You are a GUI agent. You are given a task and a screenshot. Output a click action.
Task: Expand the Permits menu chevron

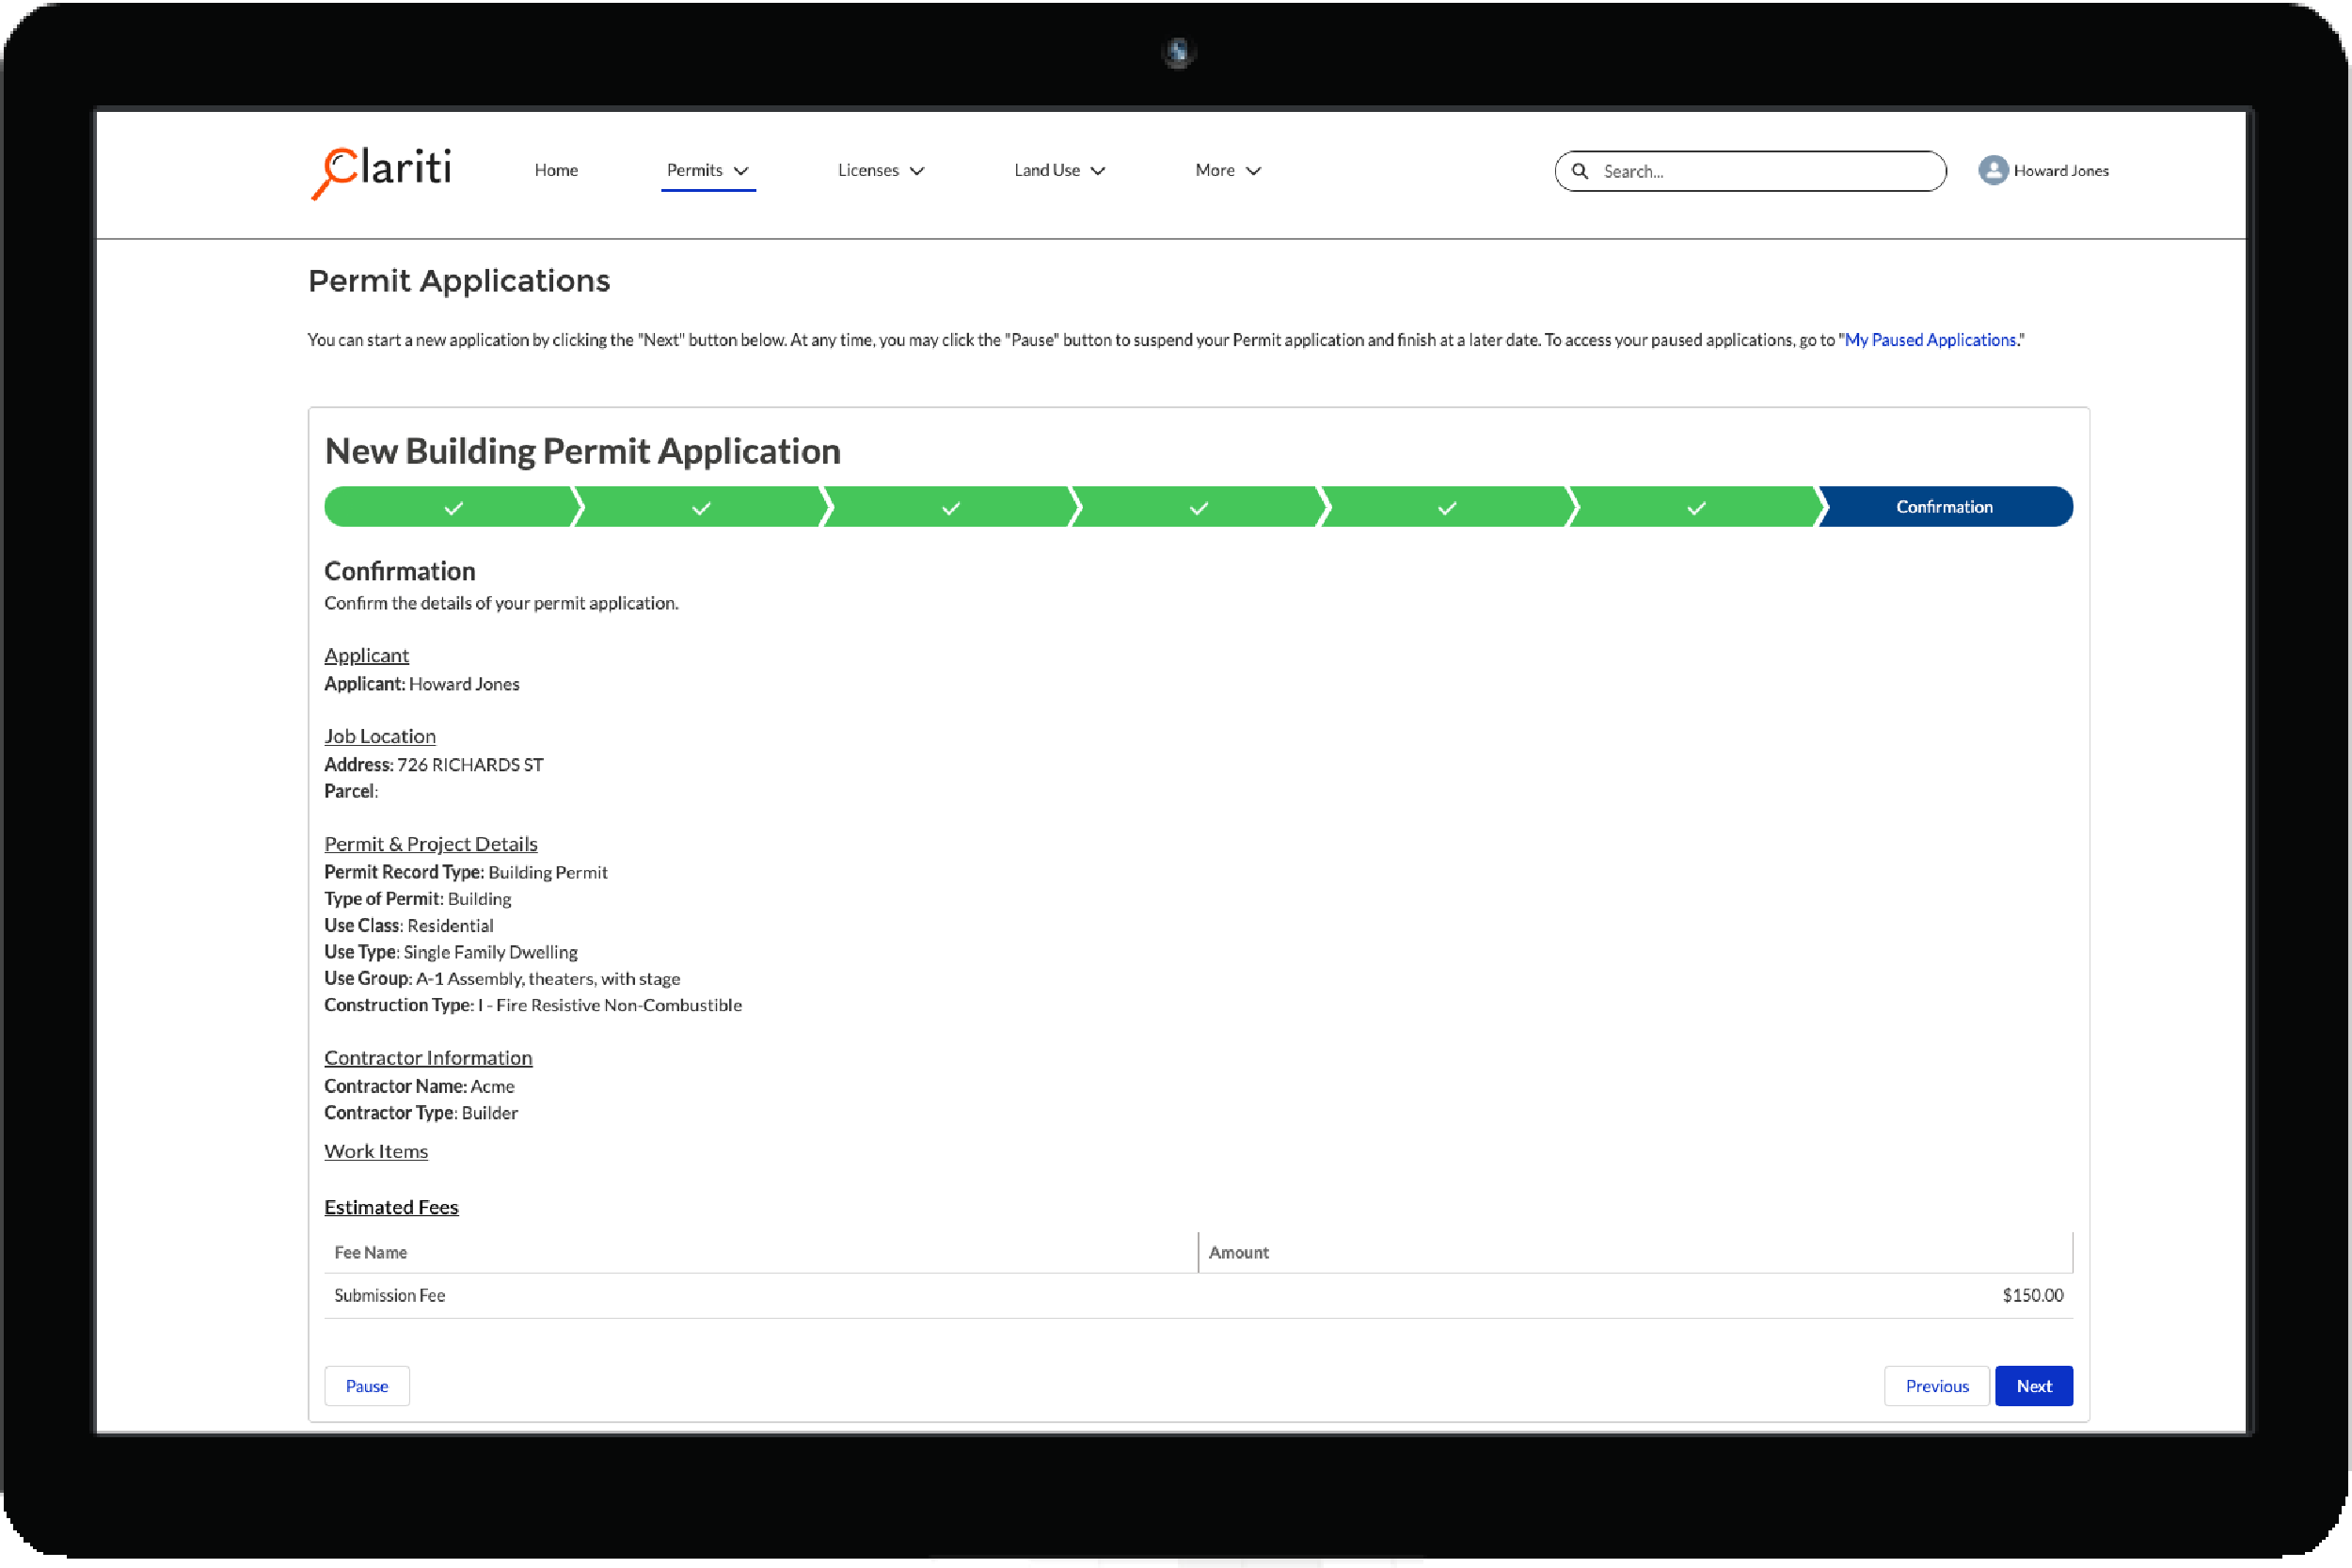(x=741, y=171)
